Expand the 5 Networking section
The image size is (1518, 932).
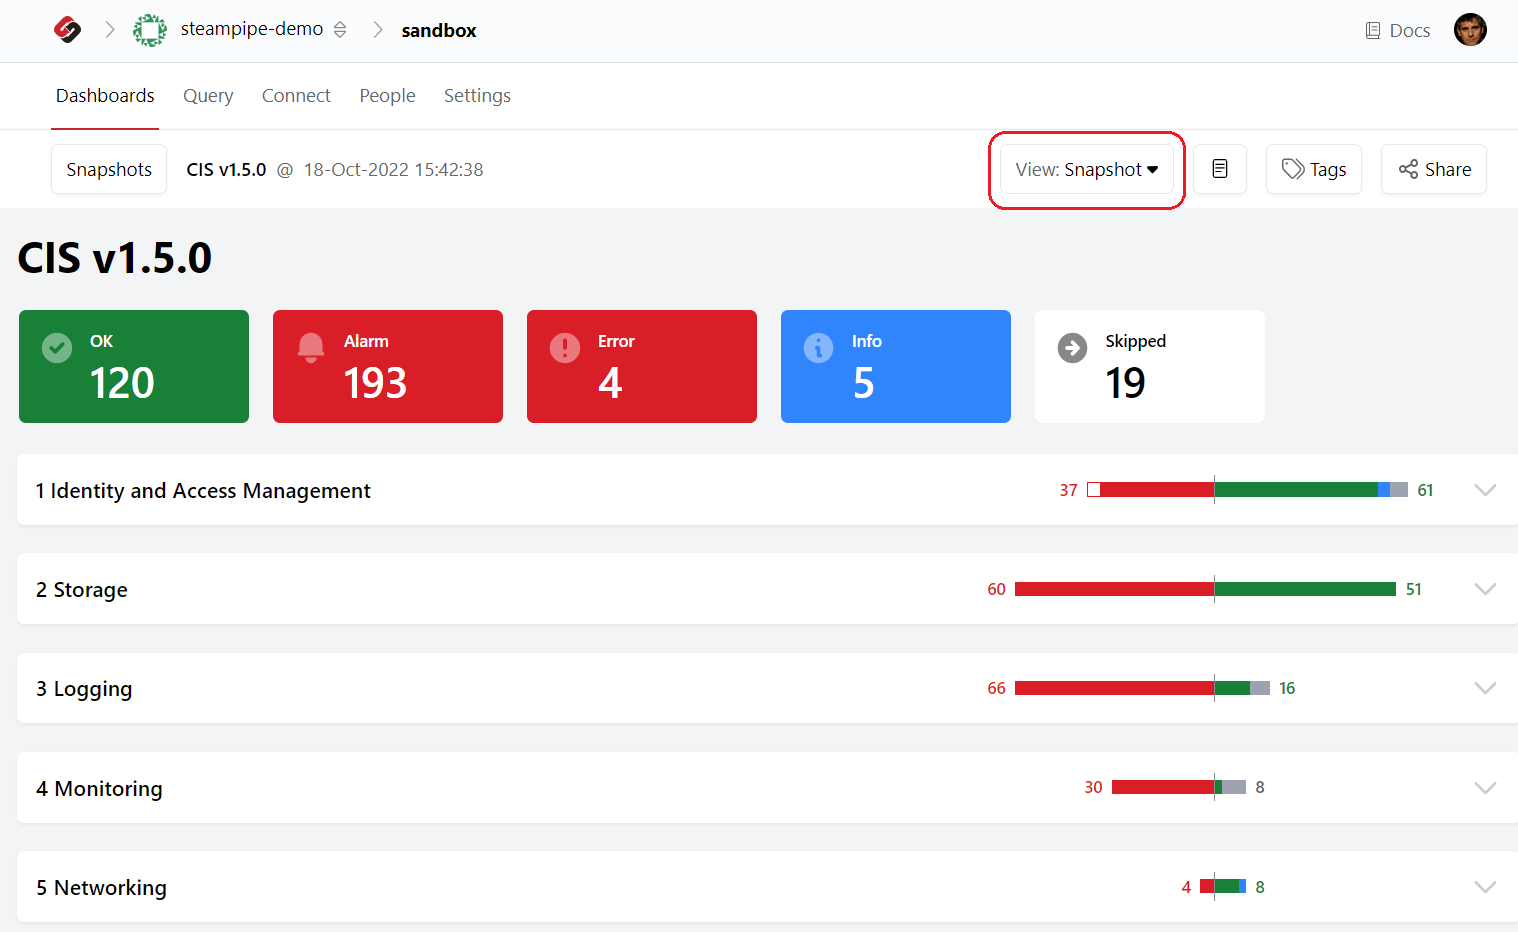pyautogui.click(x=1485, y=886)
